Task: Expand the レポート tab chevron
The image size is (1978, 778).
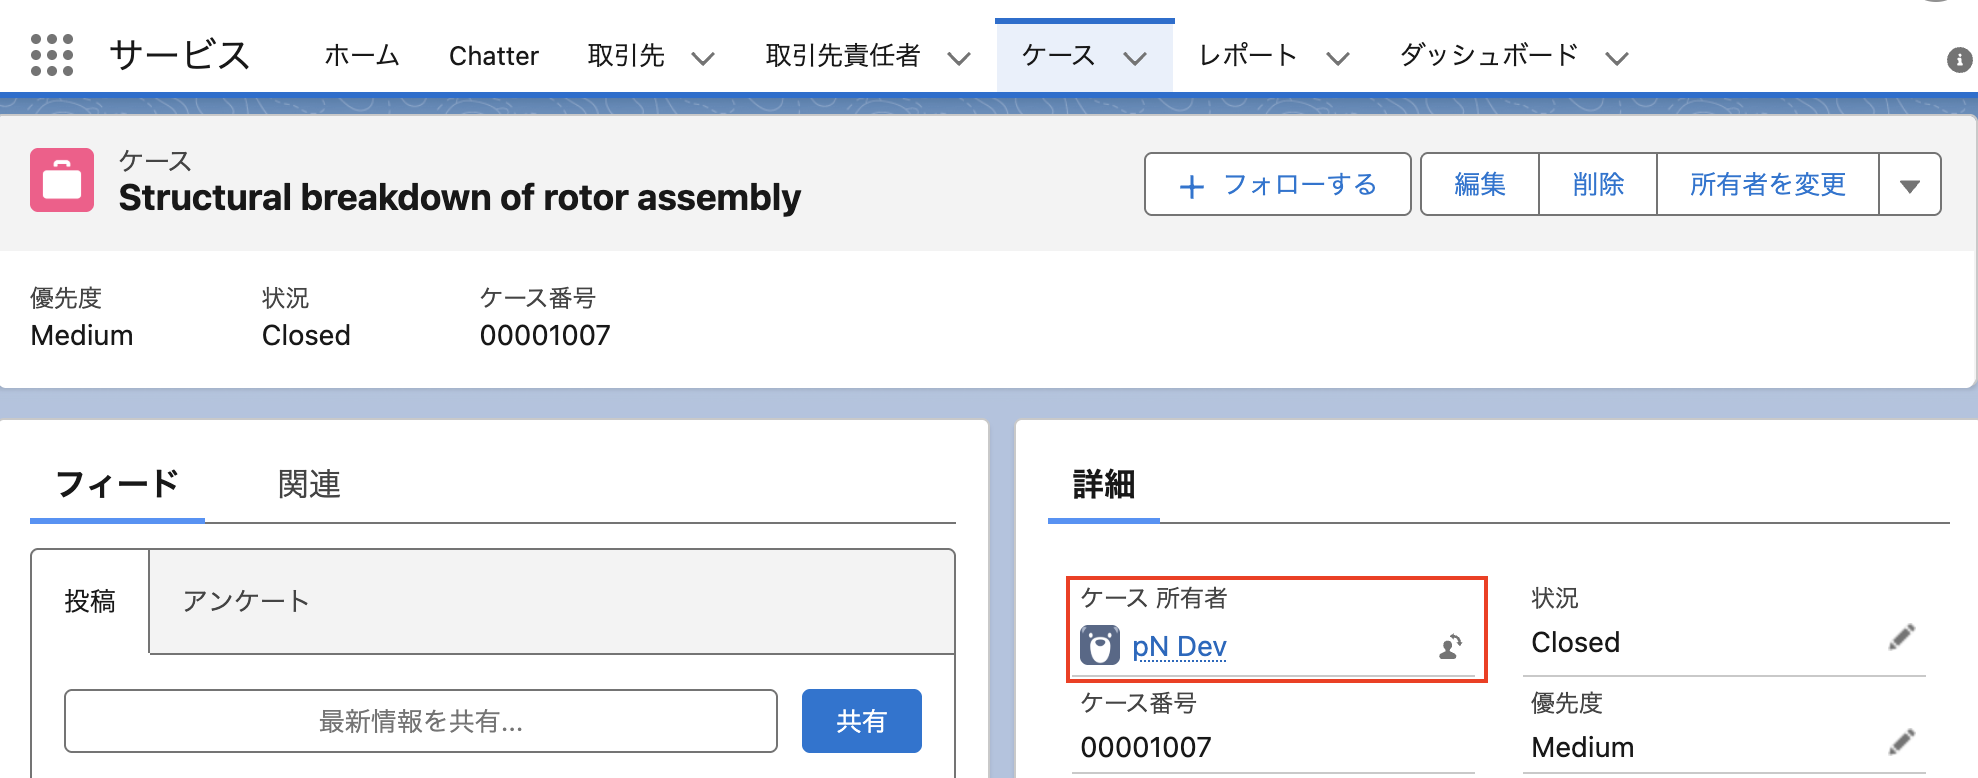Action: point(1338,58)
